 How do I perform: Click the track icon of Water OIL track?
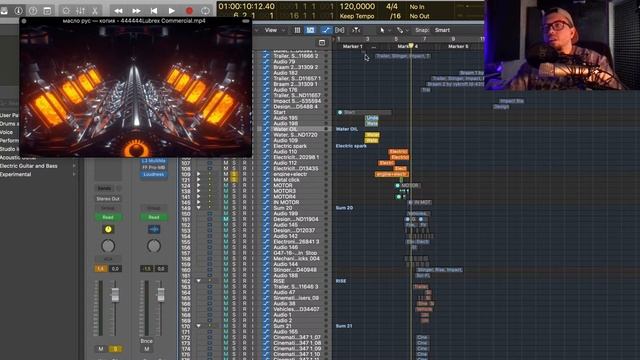[x=267, y=129]
